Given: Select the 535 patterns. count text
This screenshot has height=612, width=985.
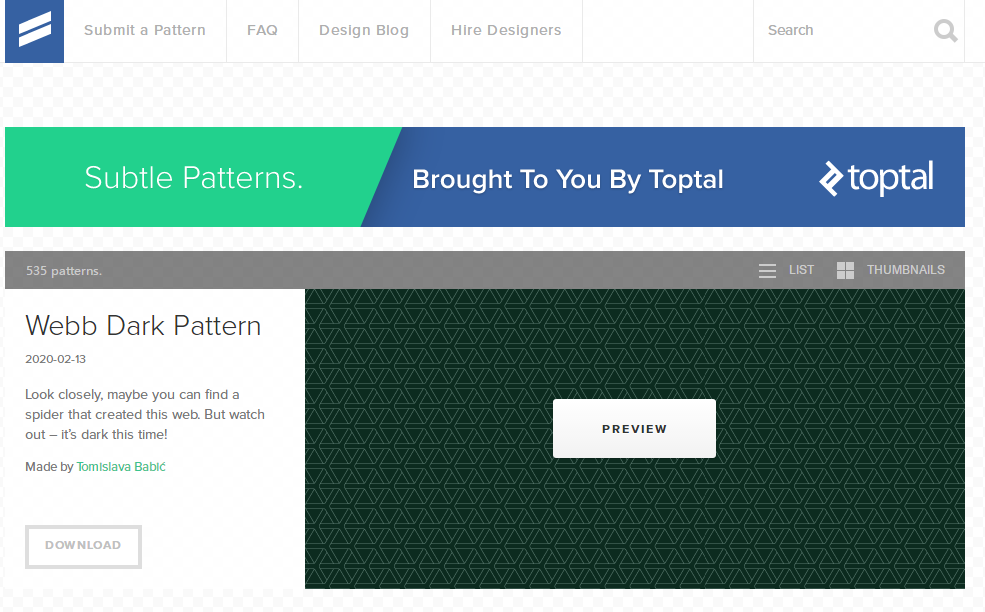Looking at the screenshot, I should (x=63, y=271).
